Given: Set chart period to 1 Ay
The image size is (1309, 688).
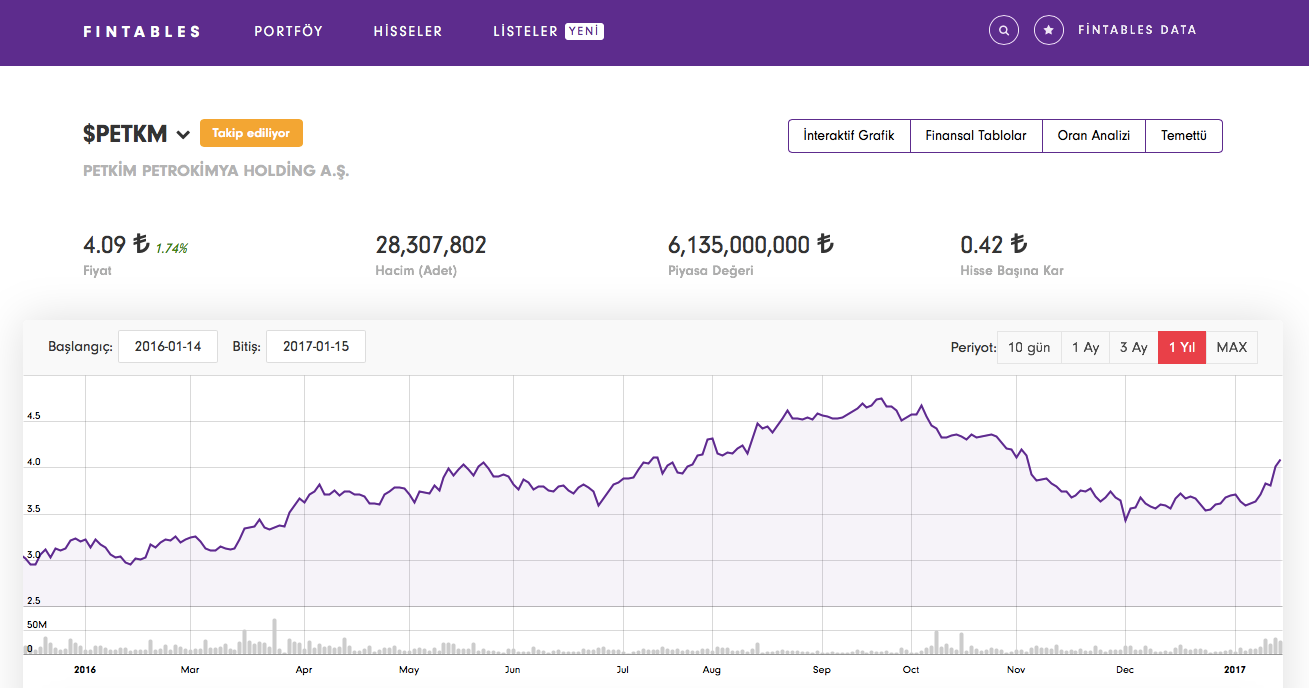Looking at the screenshot, I should click(x=1085, y=347).
